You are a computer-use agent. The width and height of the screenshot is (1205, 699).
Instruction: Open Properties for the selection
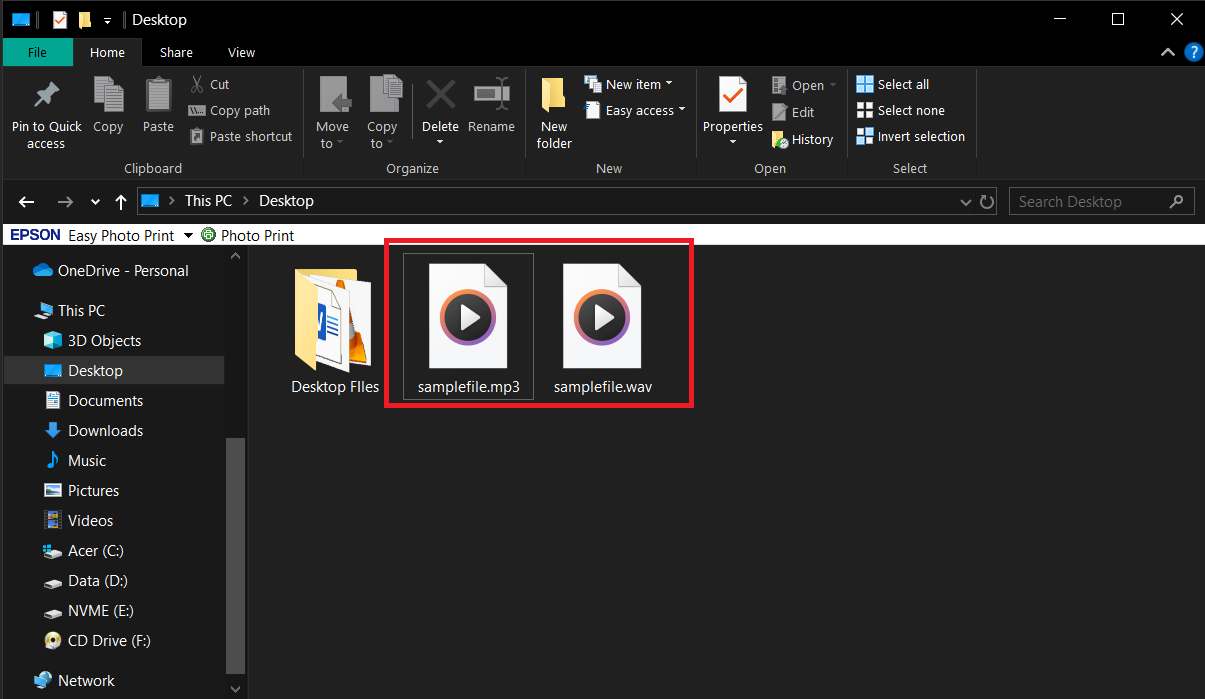732,105
